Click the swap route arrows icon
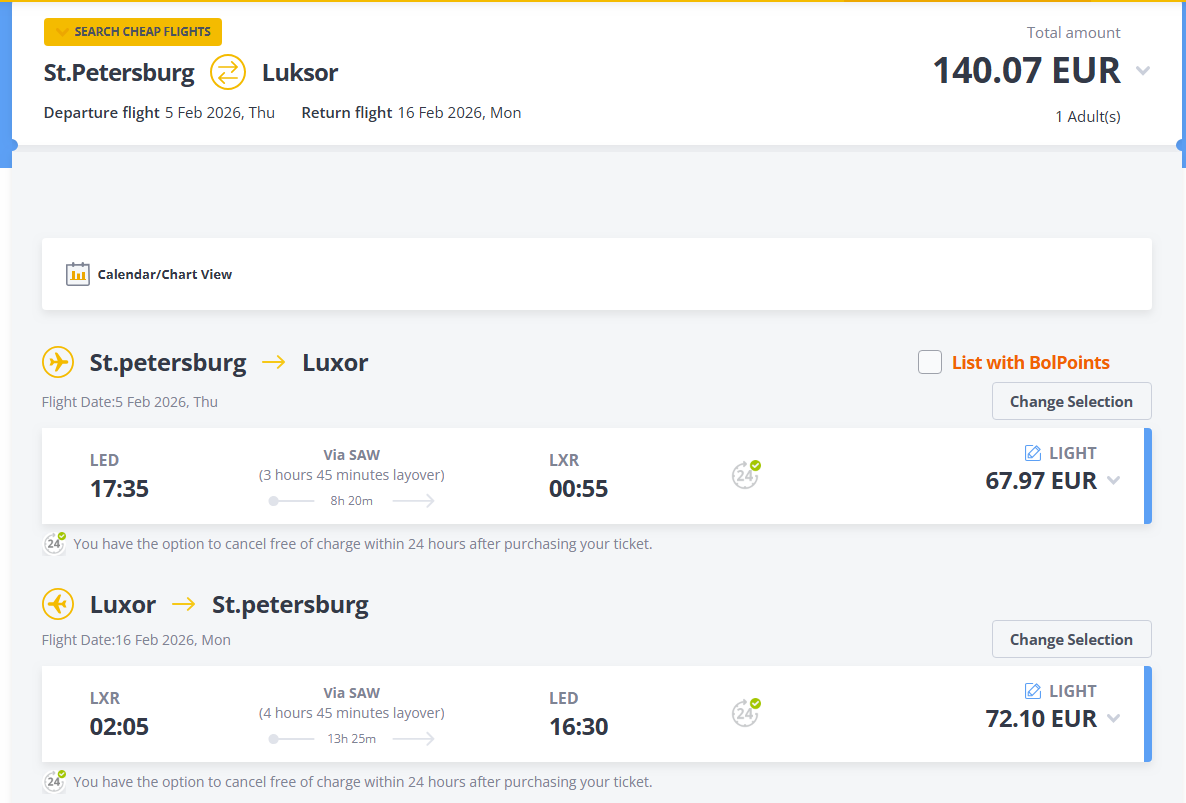The image size is (1186, 803). point(228,73)
